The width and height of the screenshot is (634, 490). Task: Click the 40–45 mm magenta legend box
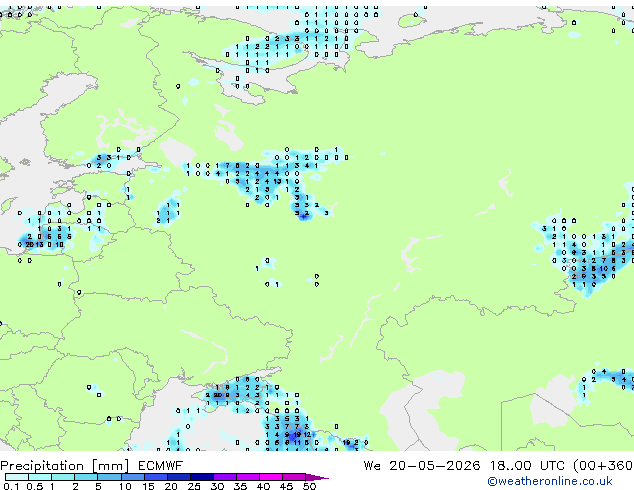[x=271, y=477]
